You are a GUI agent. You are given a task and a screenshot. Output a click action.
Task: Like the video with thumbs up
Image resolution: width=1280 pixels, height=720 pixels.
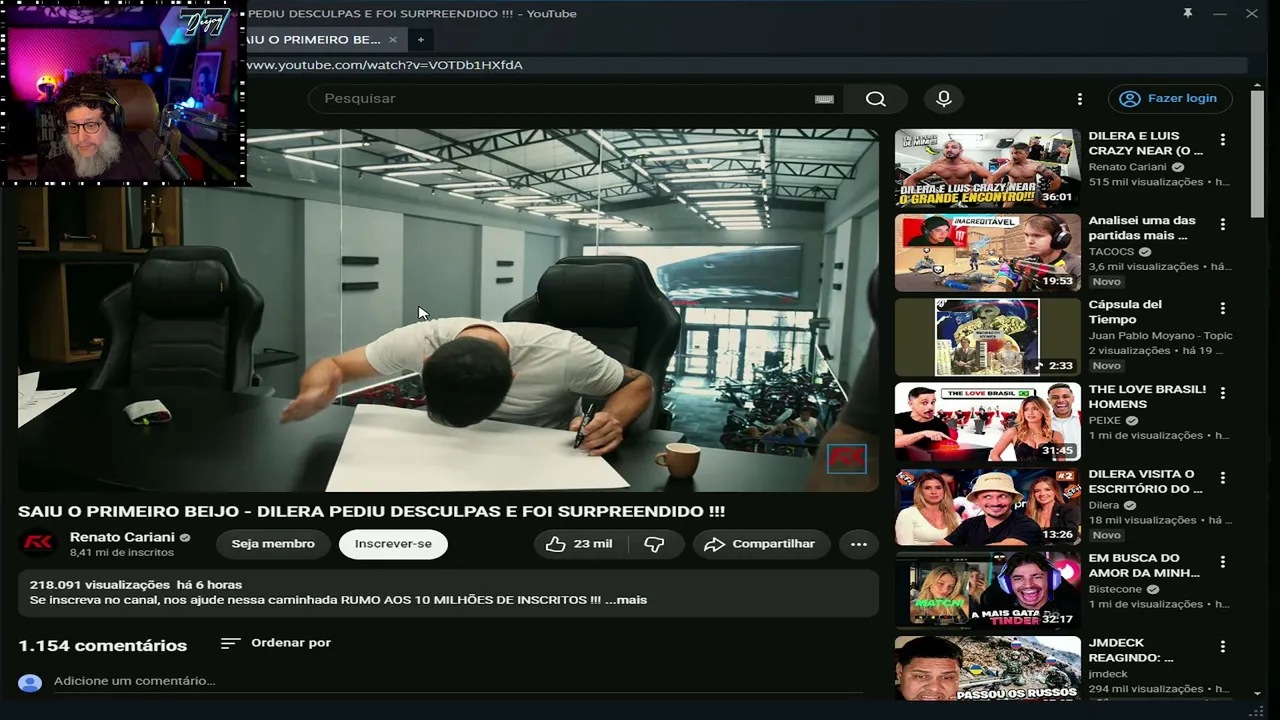(579, 544)
